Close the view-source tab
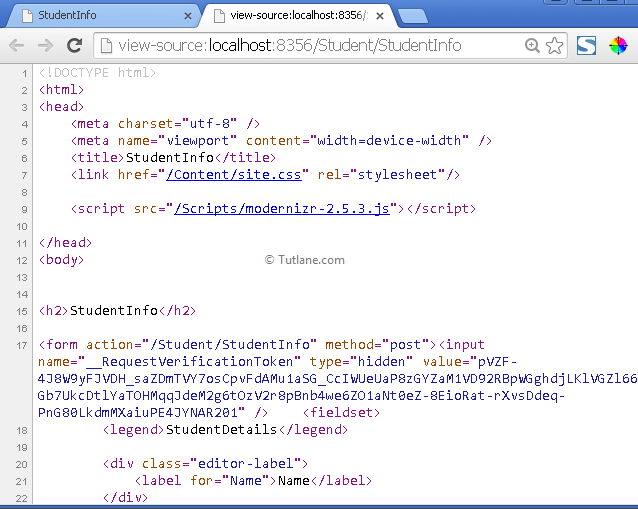 380,16
